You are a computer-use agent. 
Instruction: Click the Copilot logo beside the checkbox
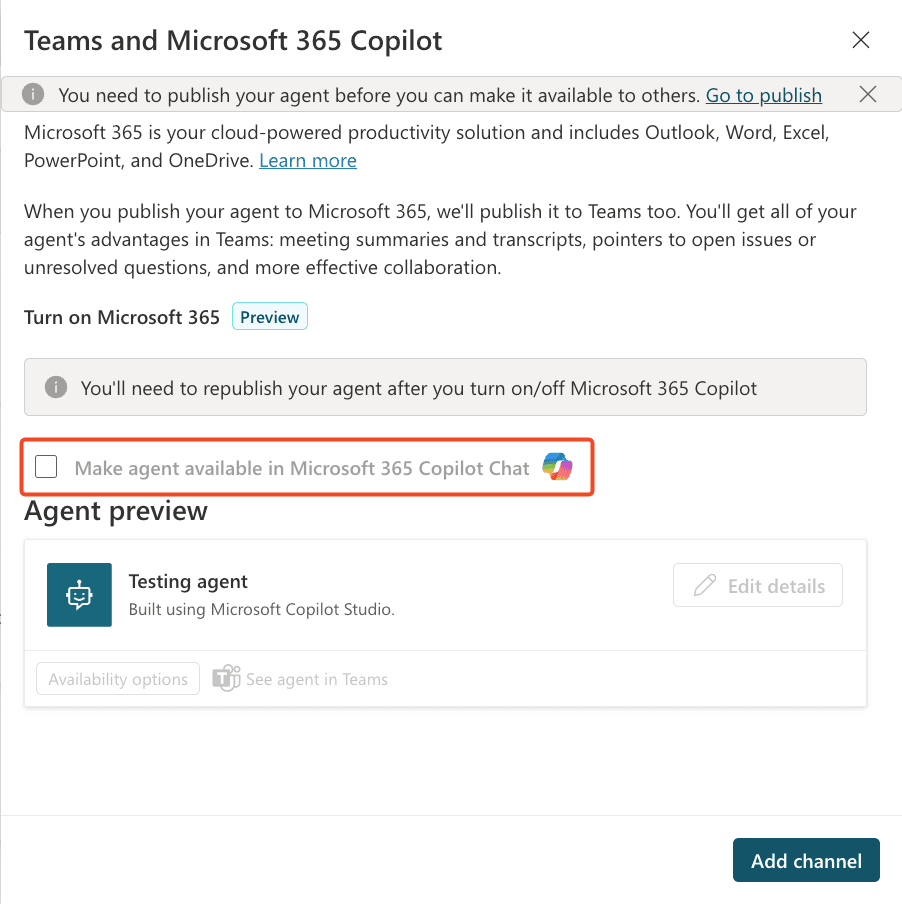point(557,467)
